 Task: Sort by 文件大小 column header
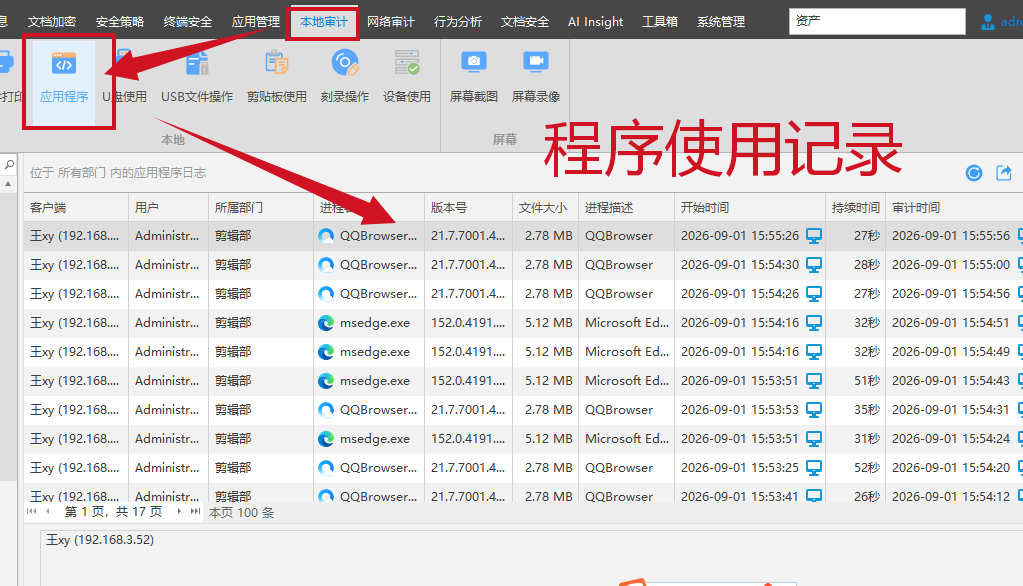(545, 208)
